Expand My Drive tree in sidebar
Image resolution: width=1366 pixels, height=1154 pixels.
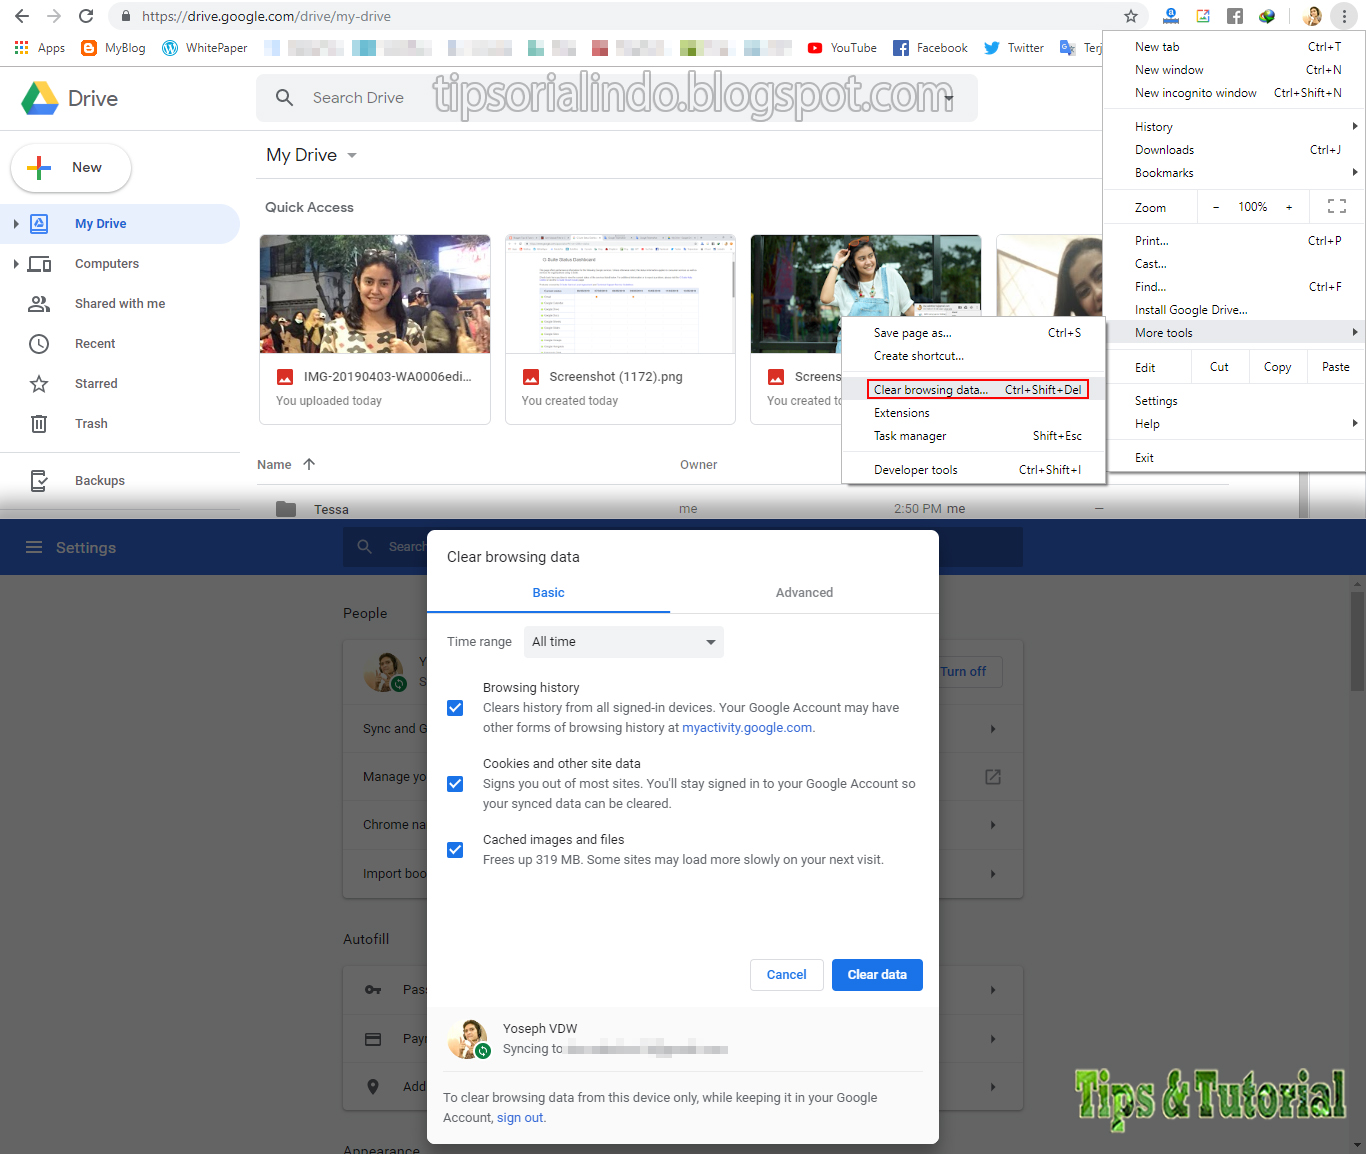point(16,224)
